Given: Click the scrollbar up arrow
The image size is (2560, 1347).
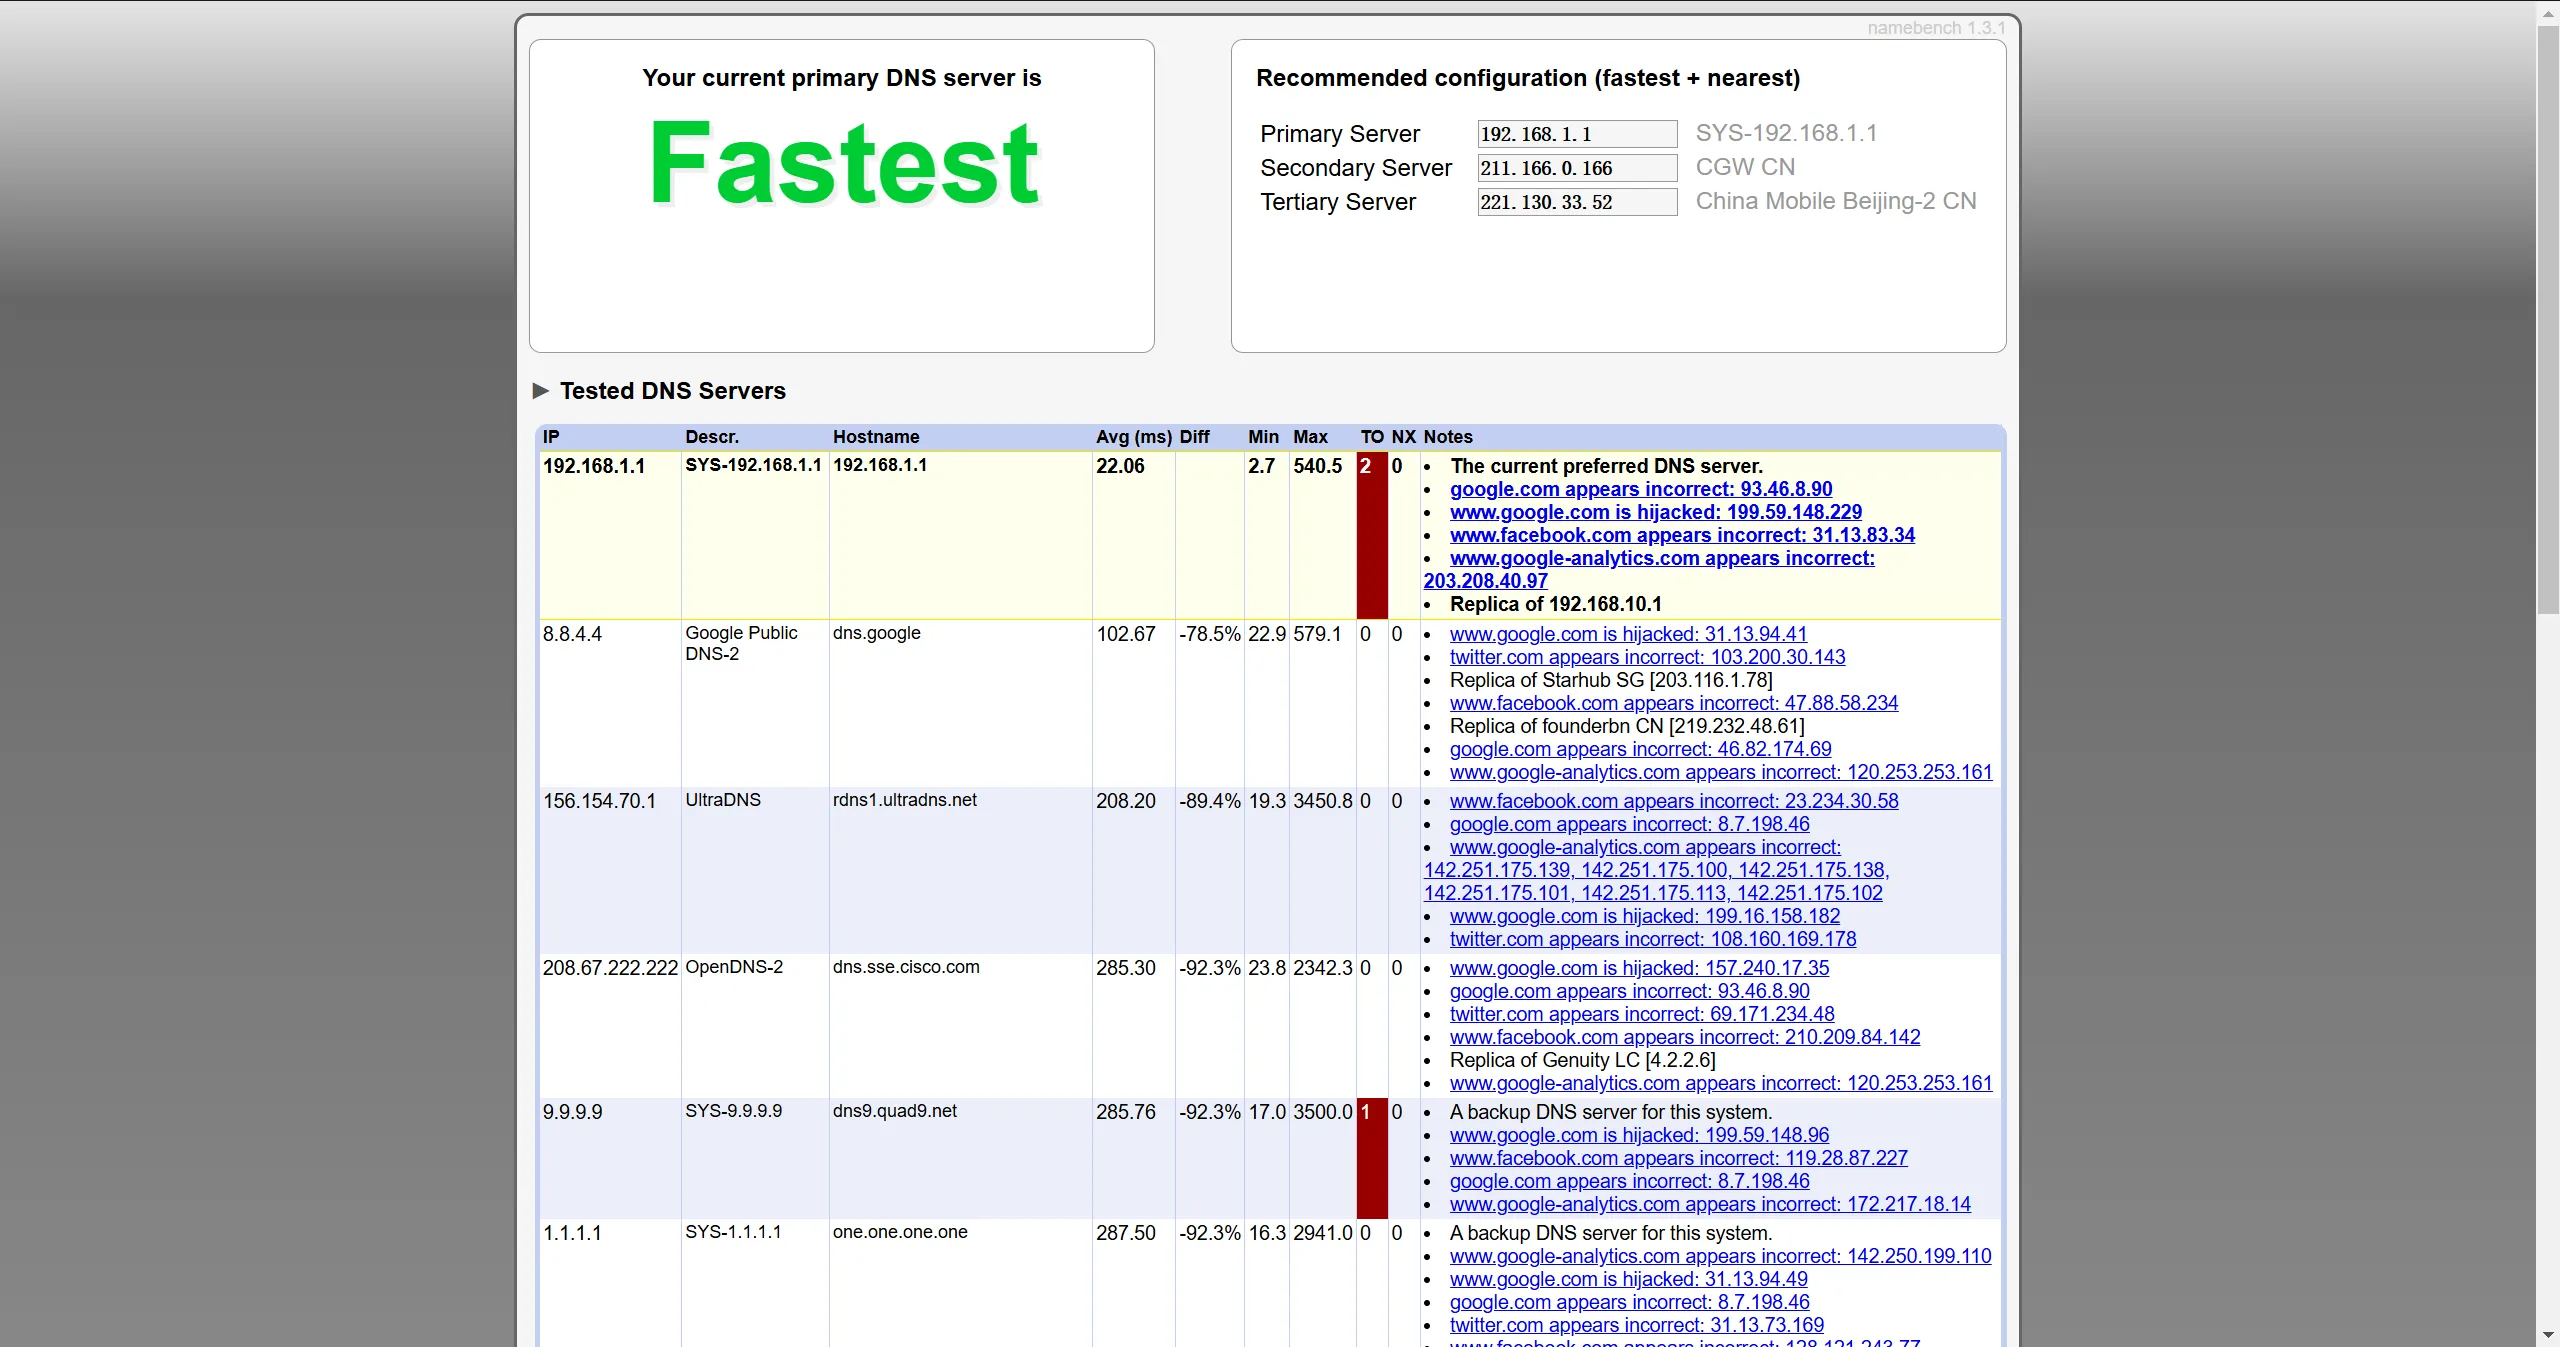Looking at the screenshot, I should [x=2547, y=13].
